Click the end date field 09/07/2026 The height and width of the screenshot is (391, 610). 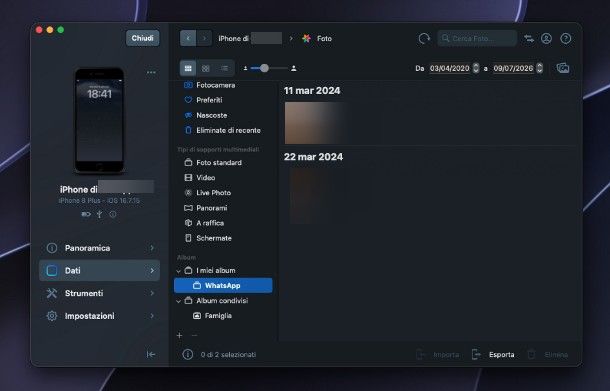513,68
